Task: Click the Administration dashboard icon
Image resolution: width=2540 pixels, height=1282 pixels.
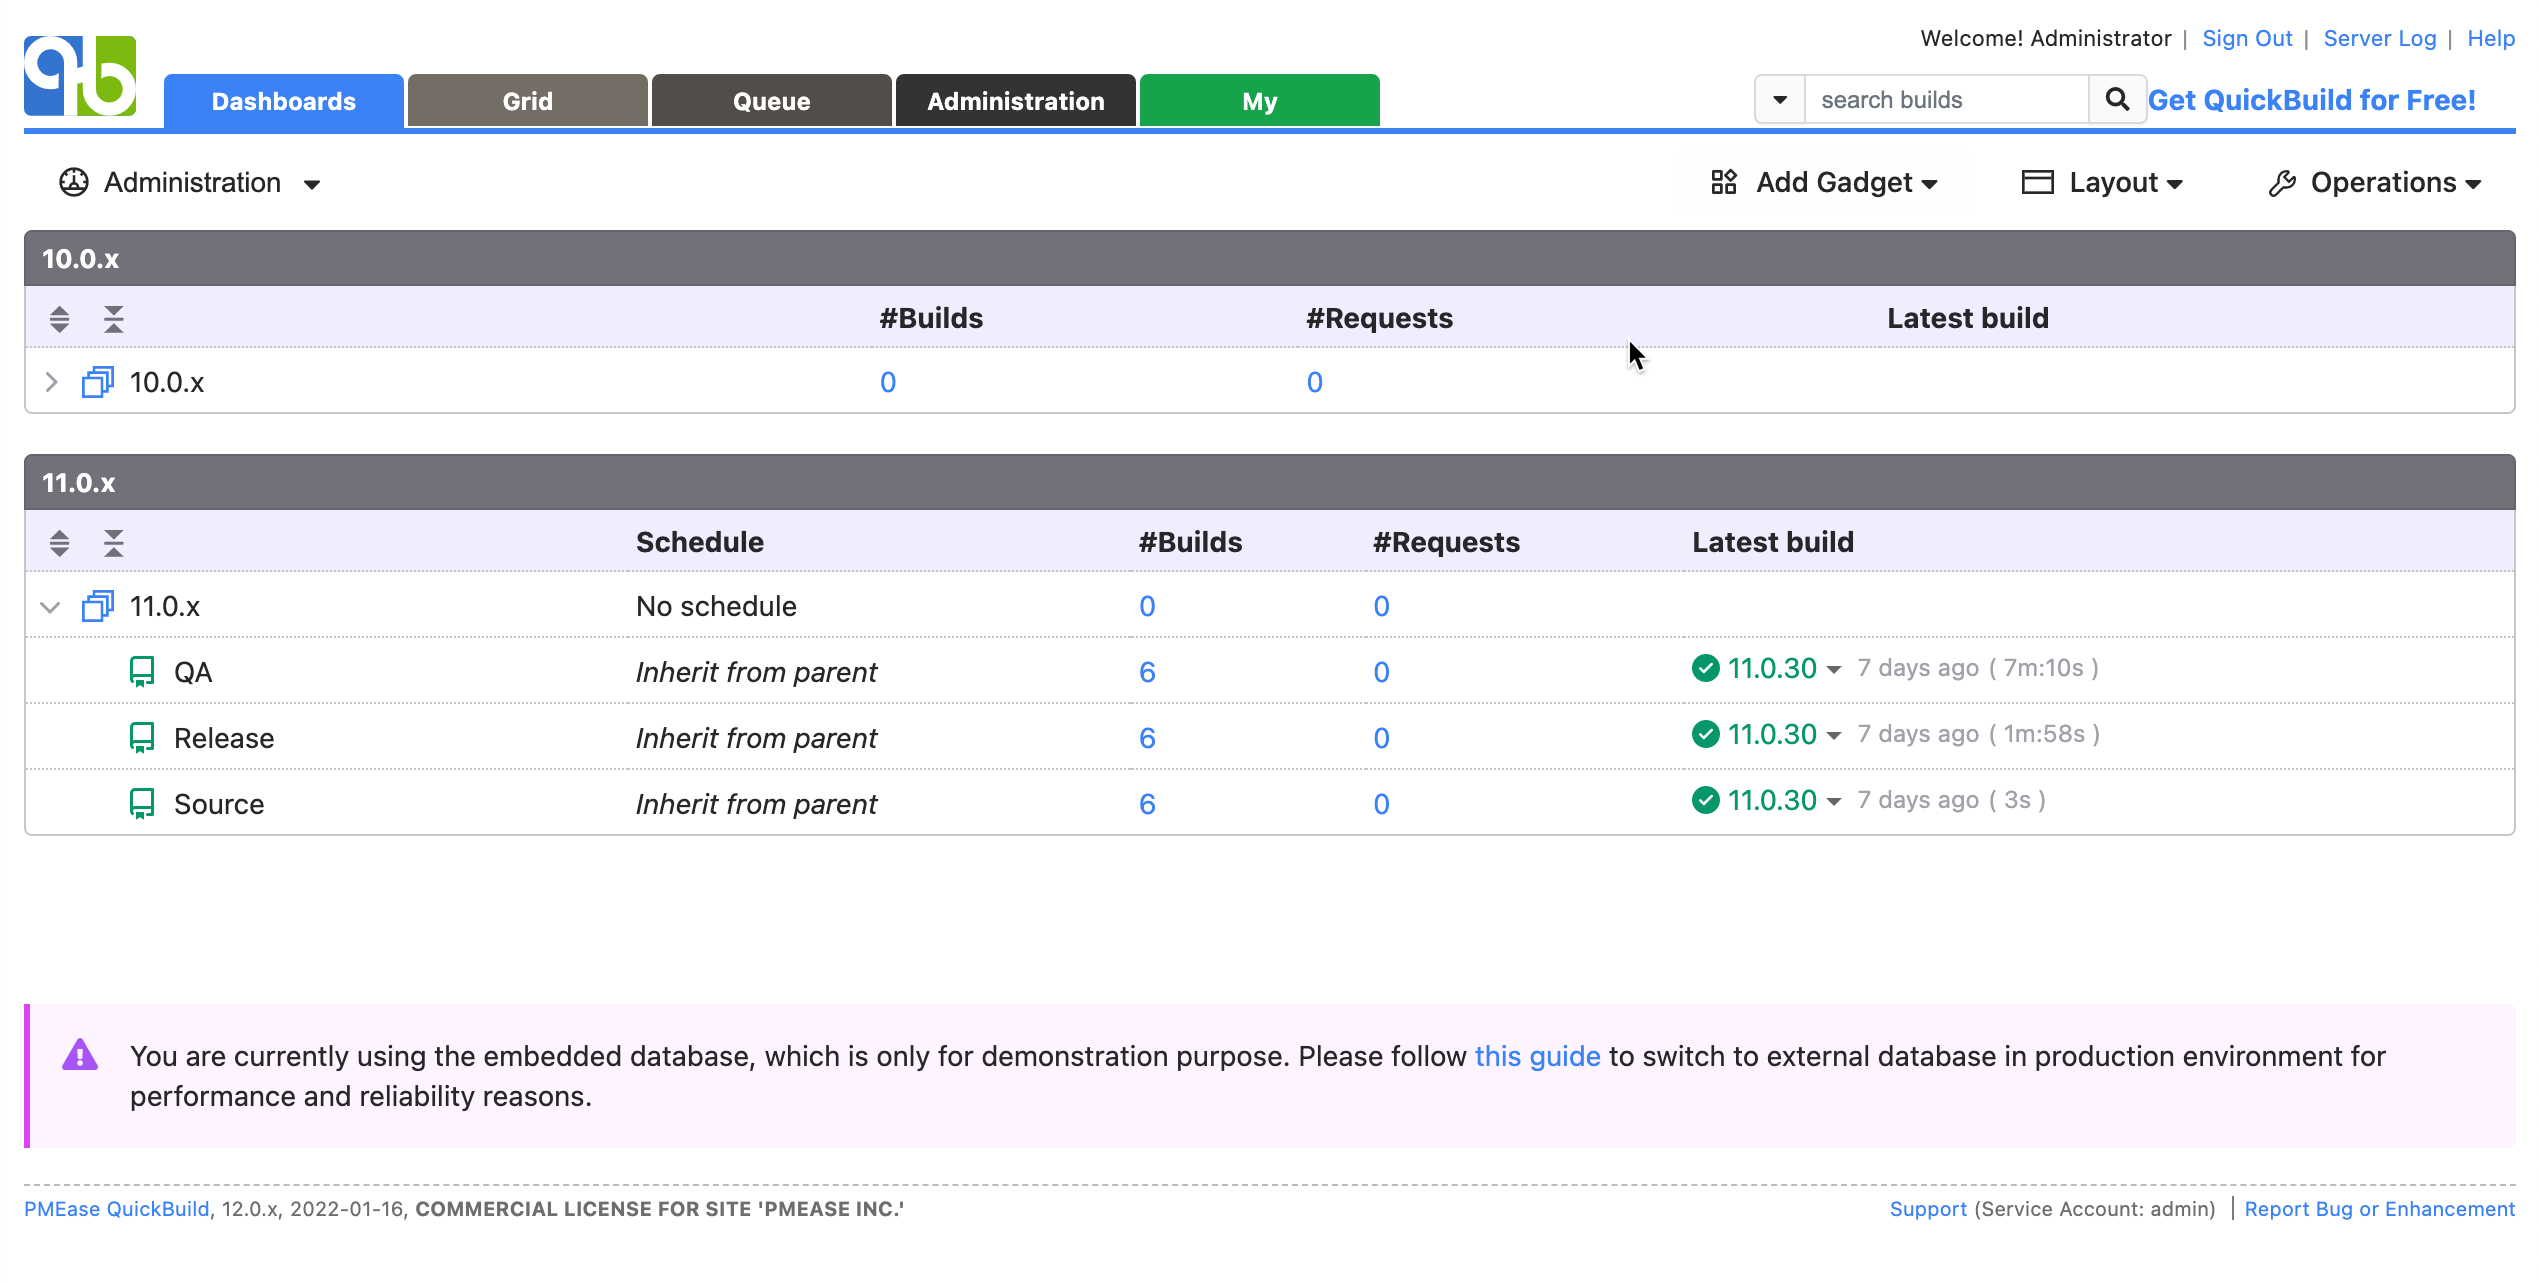Action: (x=74, y=182)
